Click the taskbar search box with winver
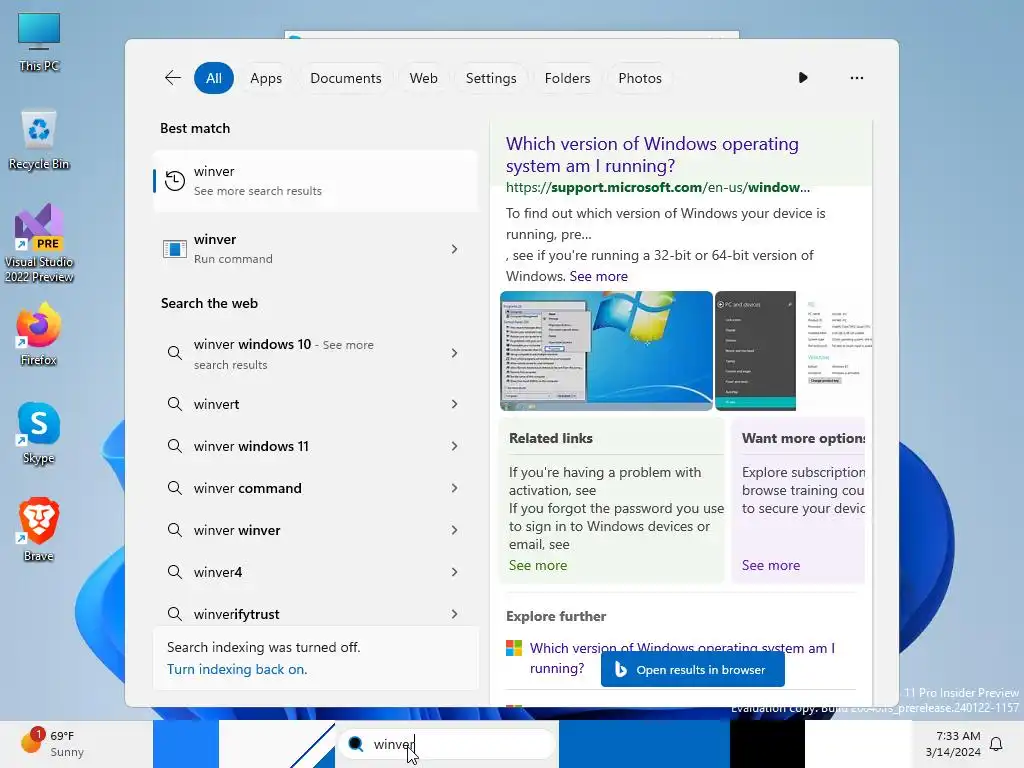Viewport: 1024px width, 768px height. pos(447,744)
